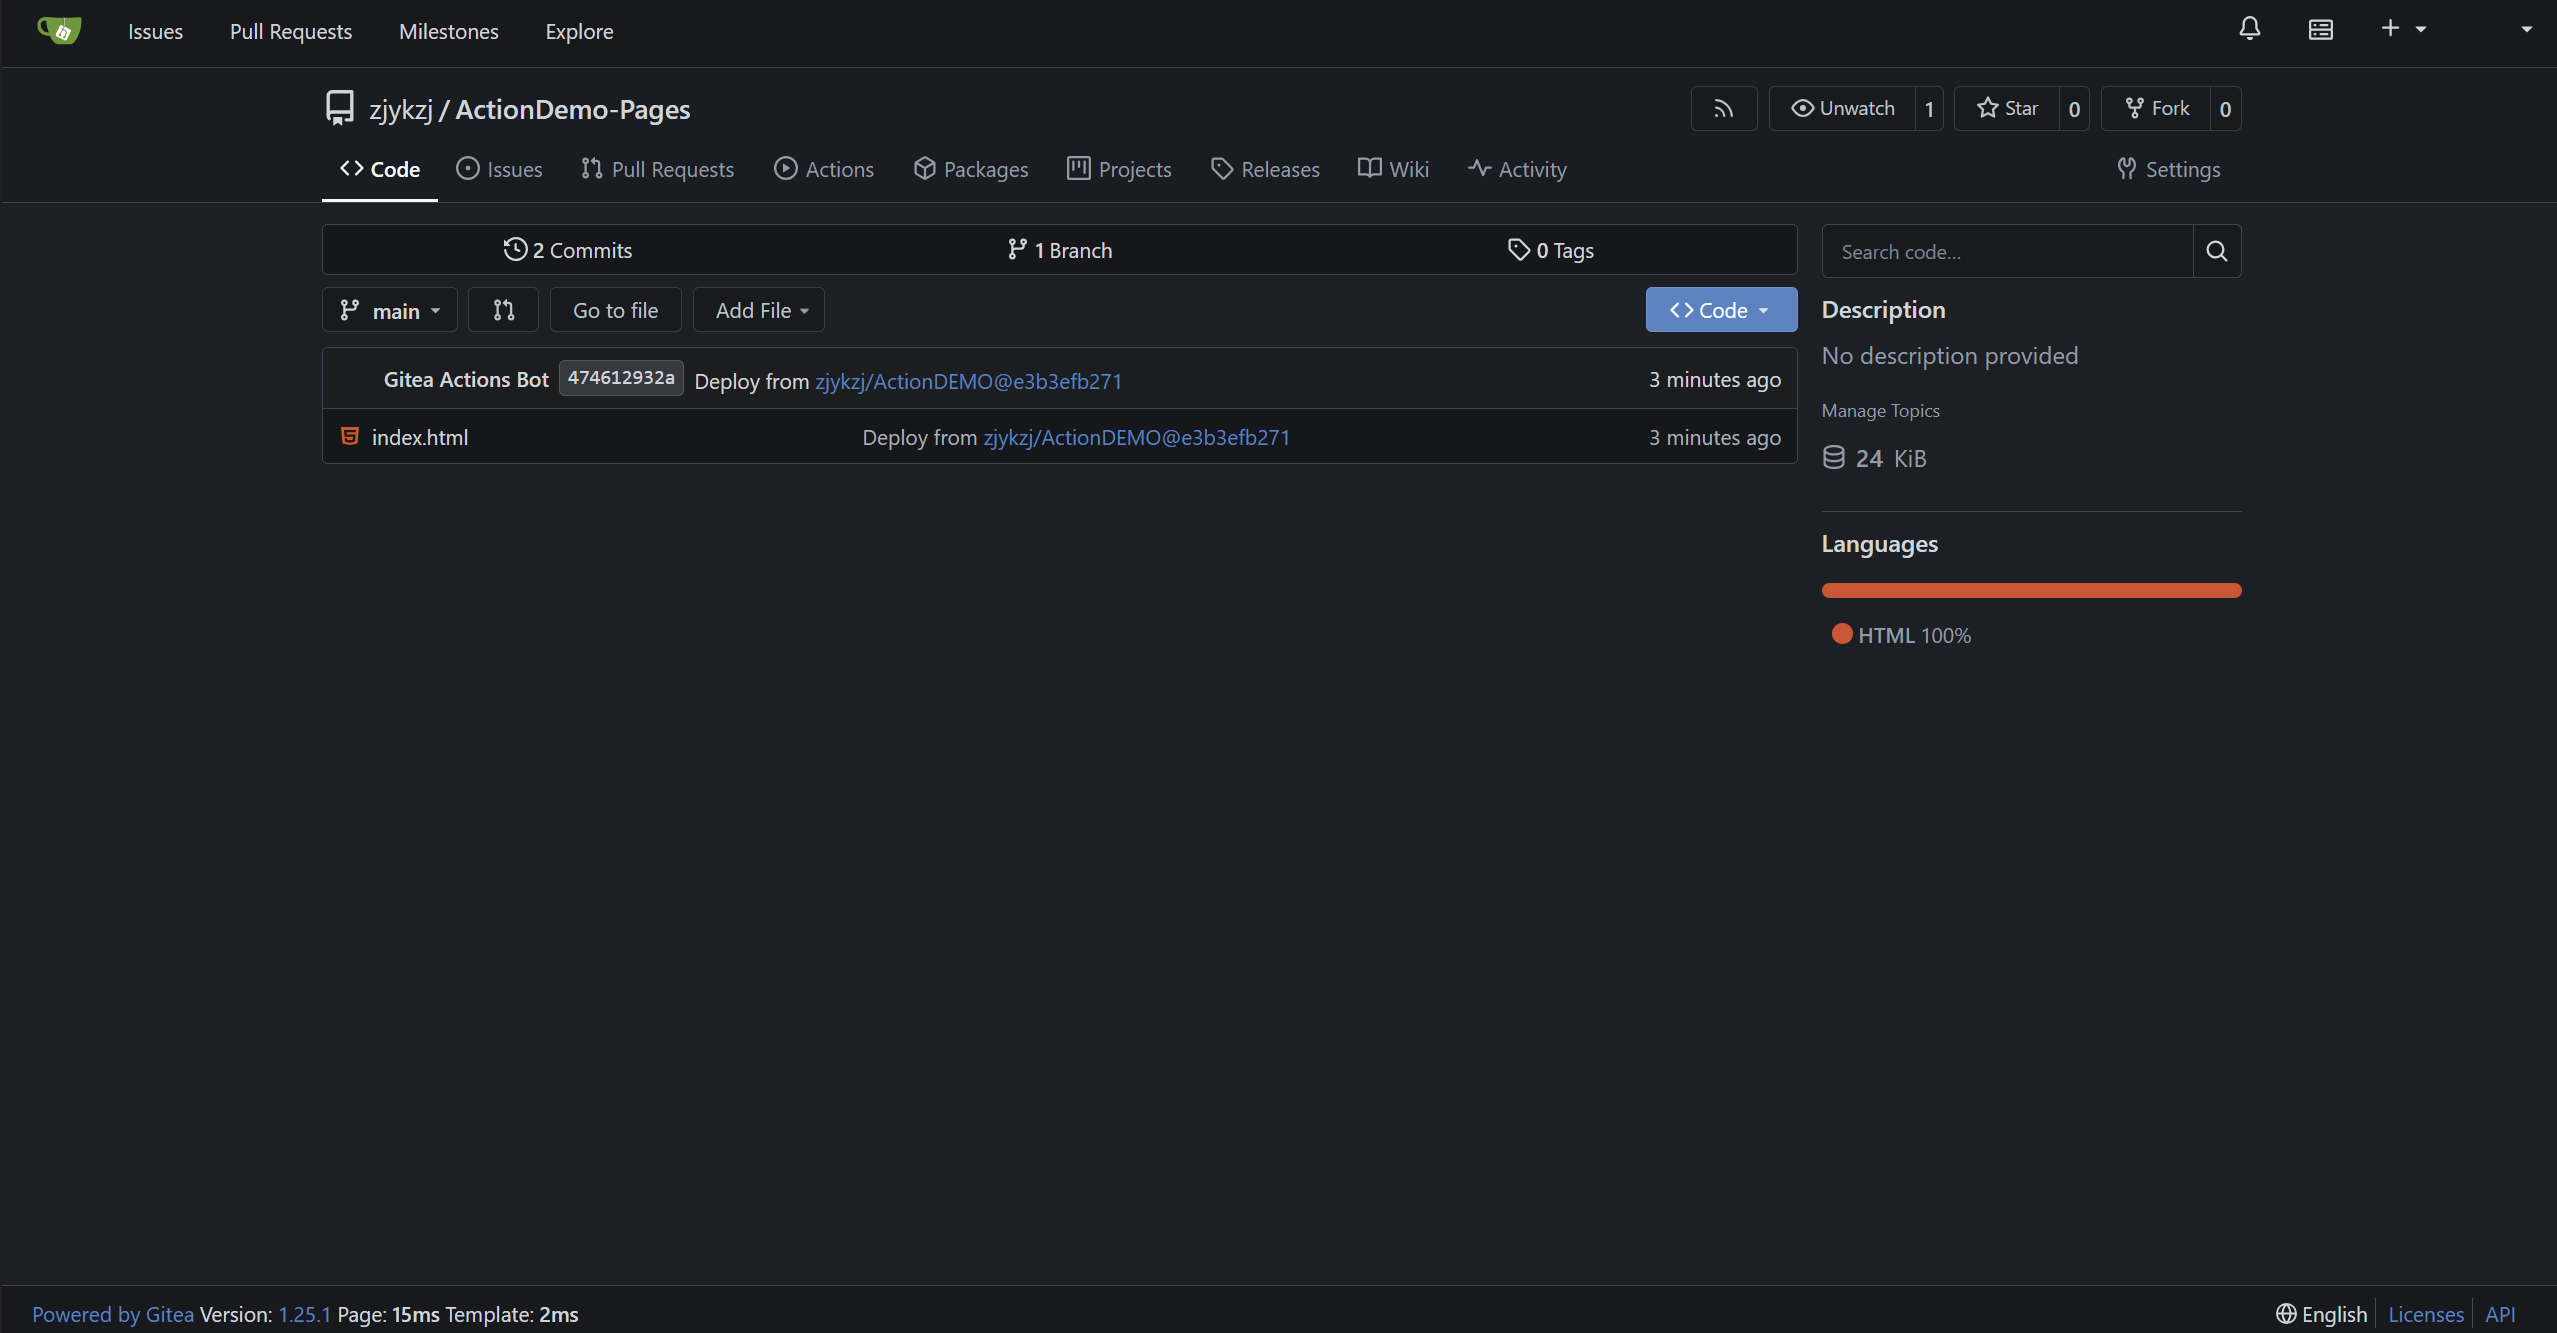2557x1333 pixels.
Task: Toggle Unwatch for this repository
Action: [x=1842, y=109]
